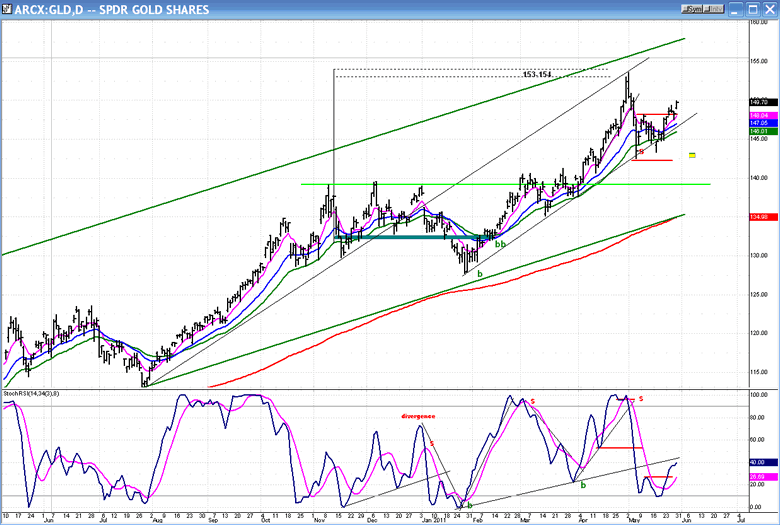This screenshot has height=525, width=780.
Task: Select the blue 147.05 moving average label
Action: click(x=758, y=123)
